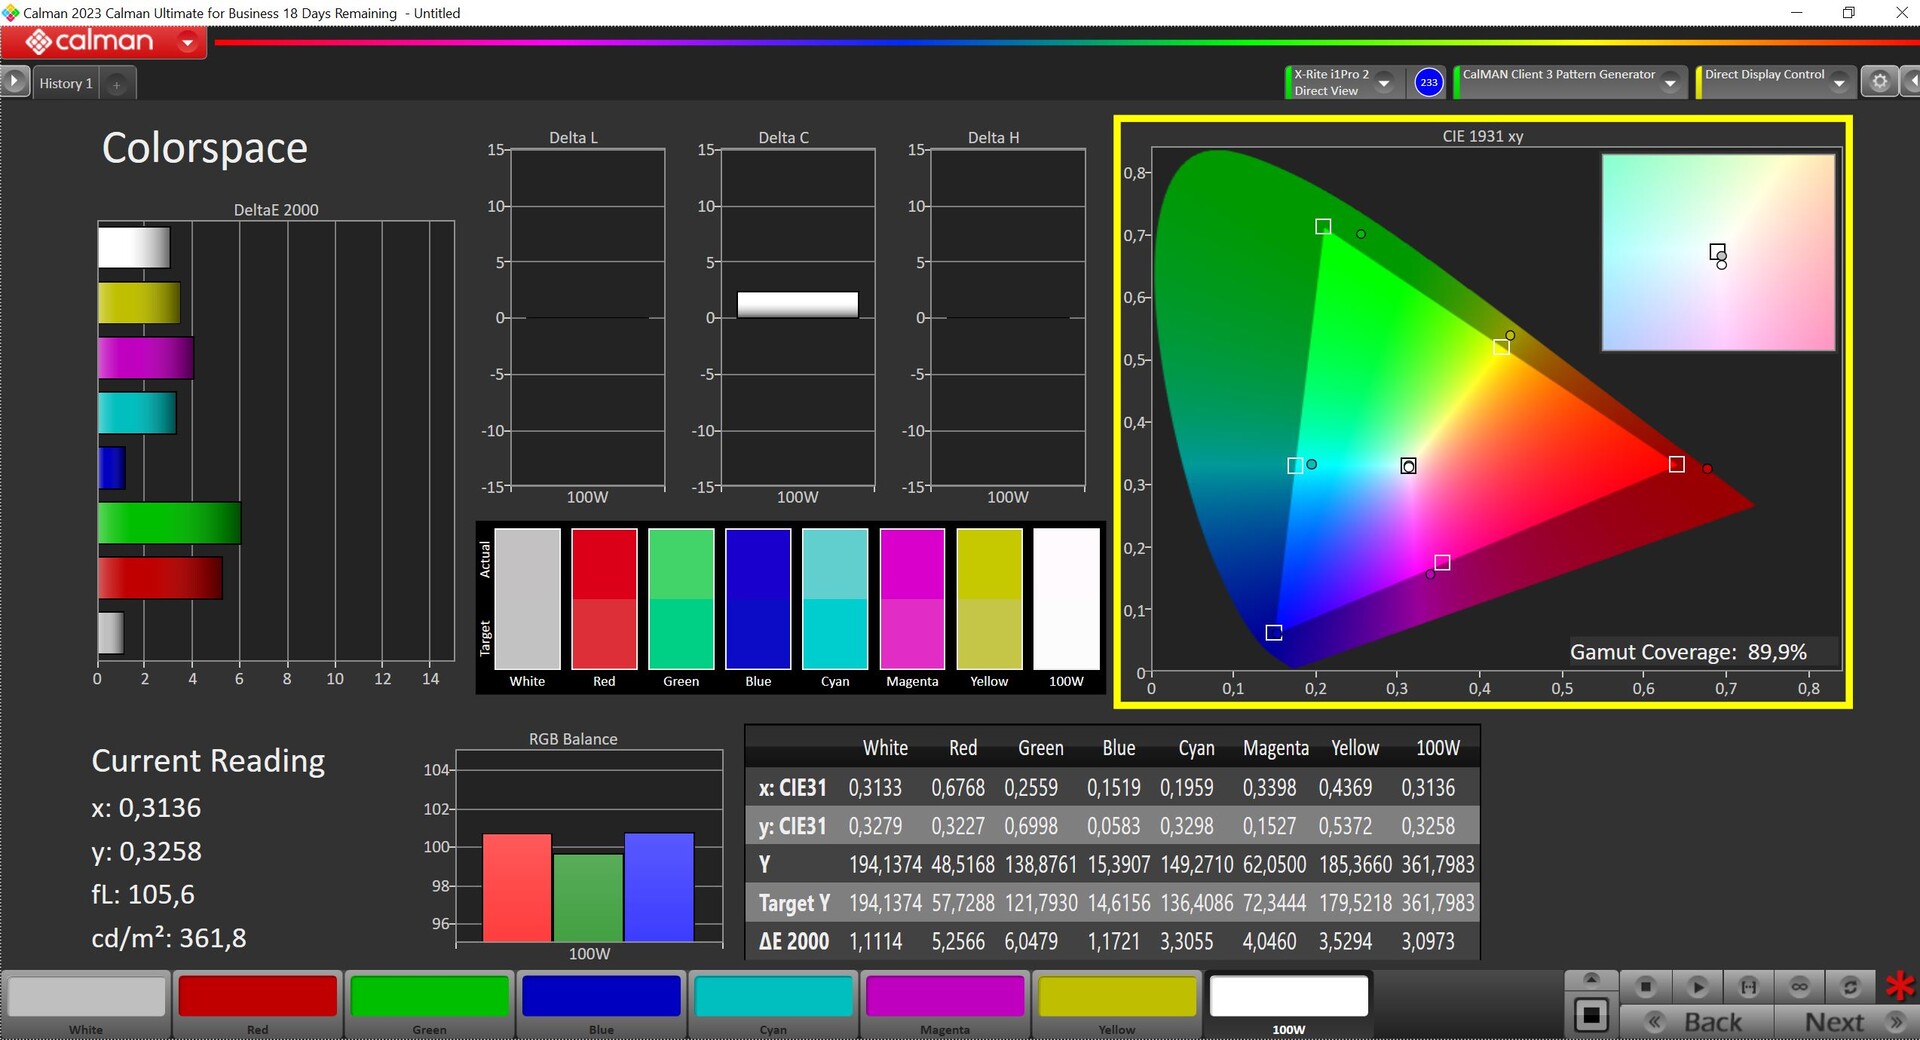Viewport: 1920px width, 1040px height.
Task: Expand the left side panel arrow
Action: click(15, 82)
